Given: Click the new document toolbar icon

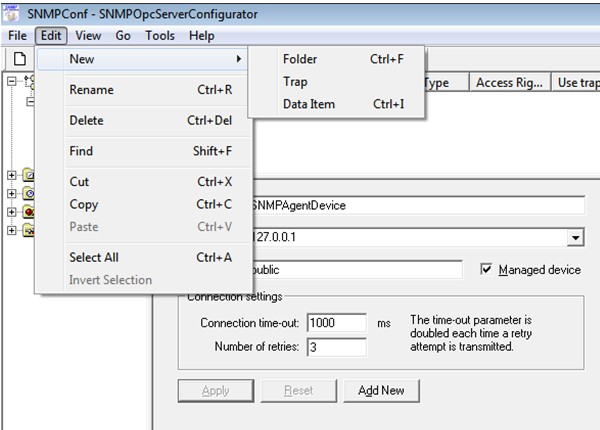Looking at the screenshot, I should click(x=20, y=59).
